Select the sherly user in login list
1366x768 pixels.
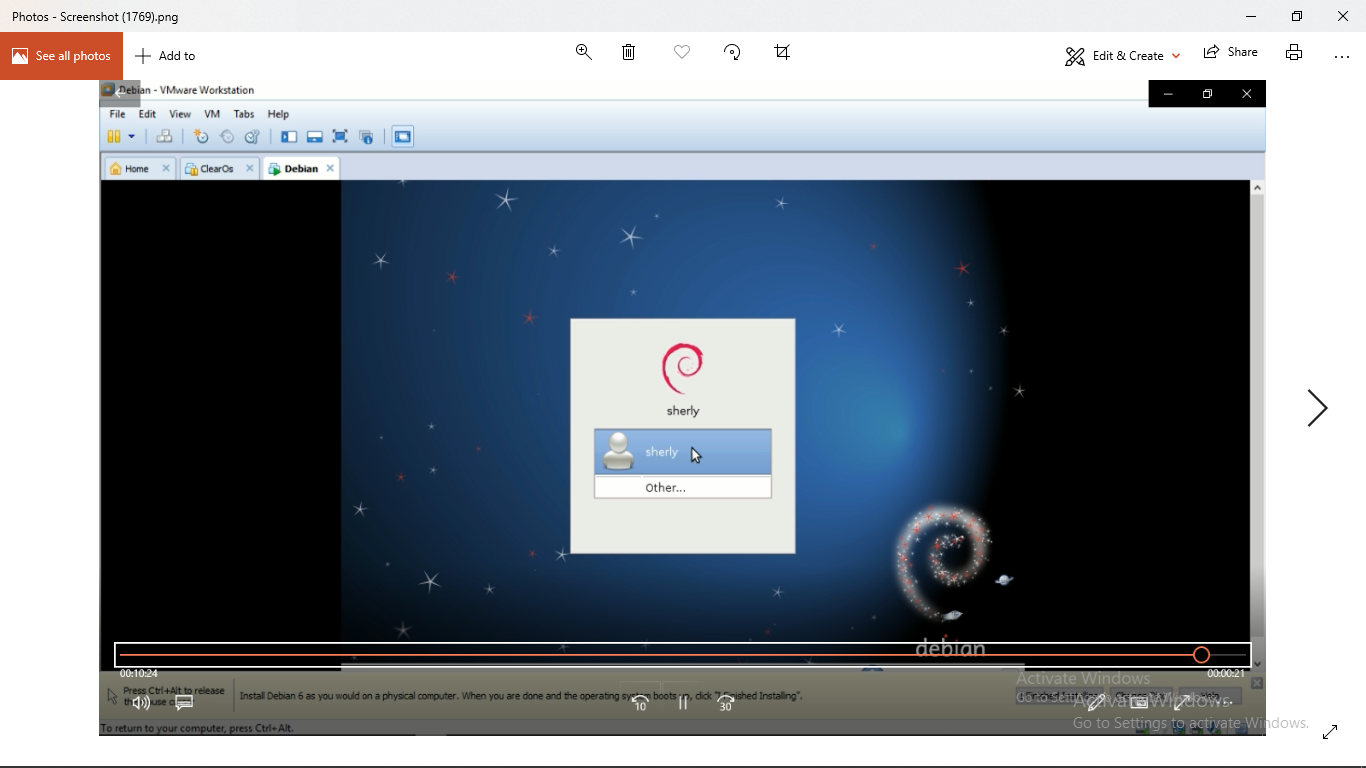pyautogui.click(x=683, y=452)
